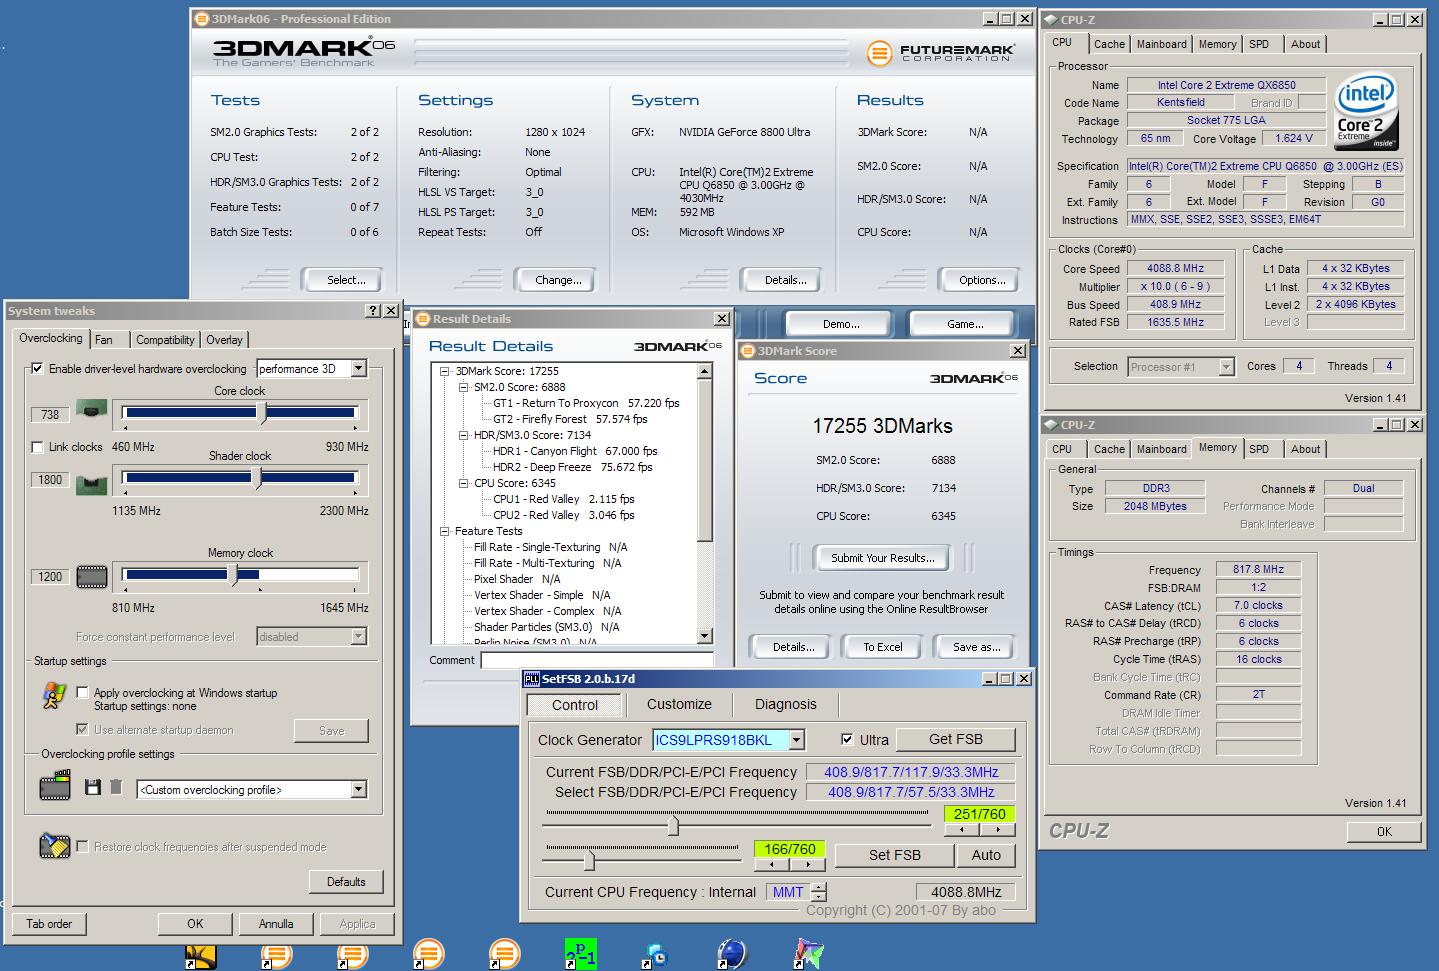Open the performance 3D dropdown
This screenshot has height=971, width=1439.
(x=358, y=368)
